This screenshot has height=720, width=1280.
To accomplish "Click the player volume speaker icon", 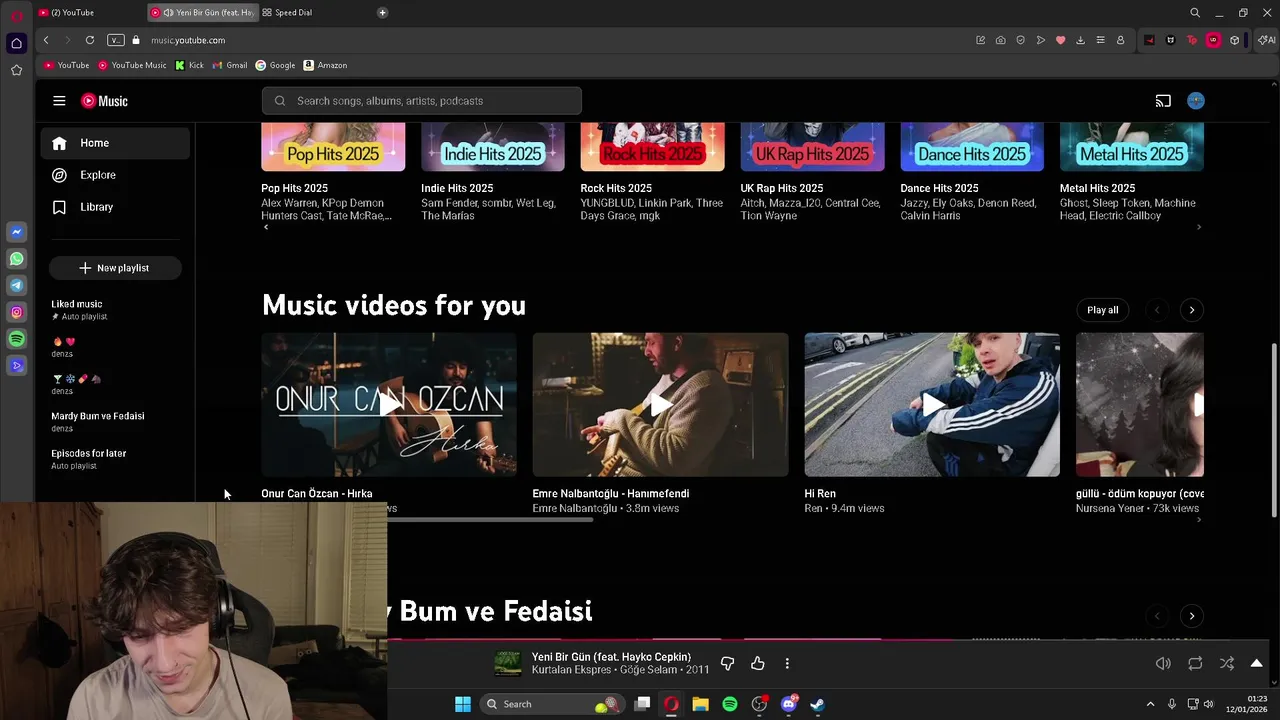I will coord(1163,663).
